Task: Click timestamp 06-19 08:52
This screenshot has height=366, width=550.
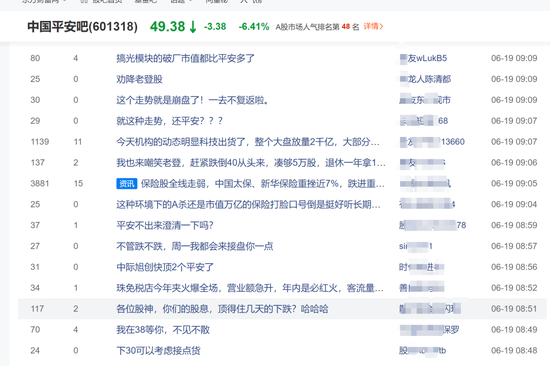Action: click(514, 288)
